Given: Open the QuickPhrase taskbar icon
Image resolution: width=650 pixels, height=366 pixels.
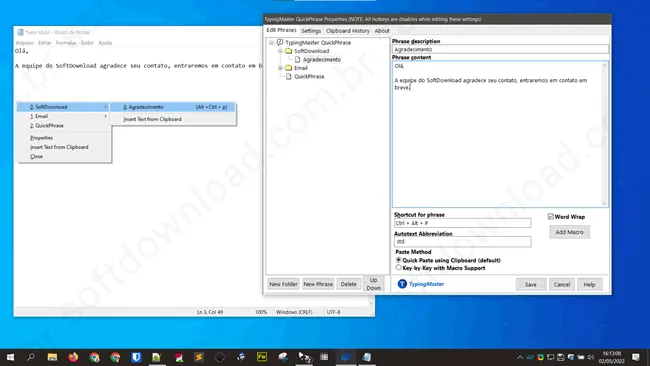Looking at the screenshot, I should [346, 357].
